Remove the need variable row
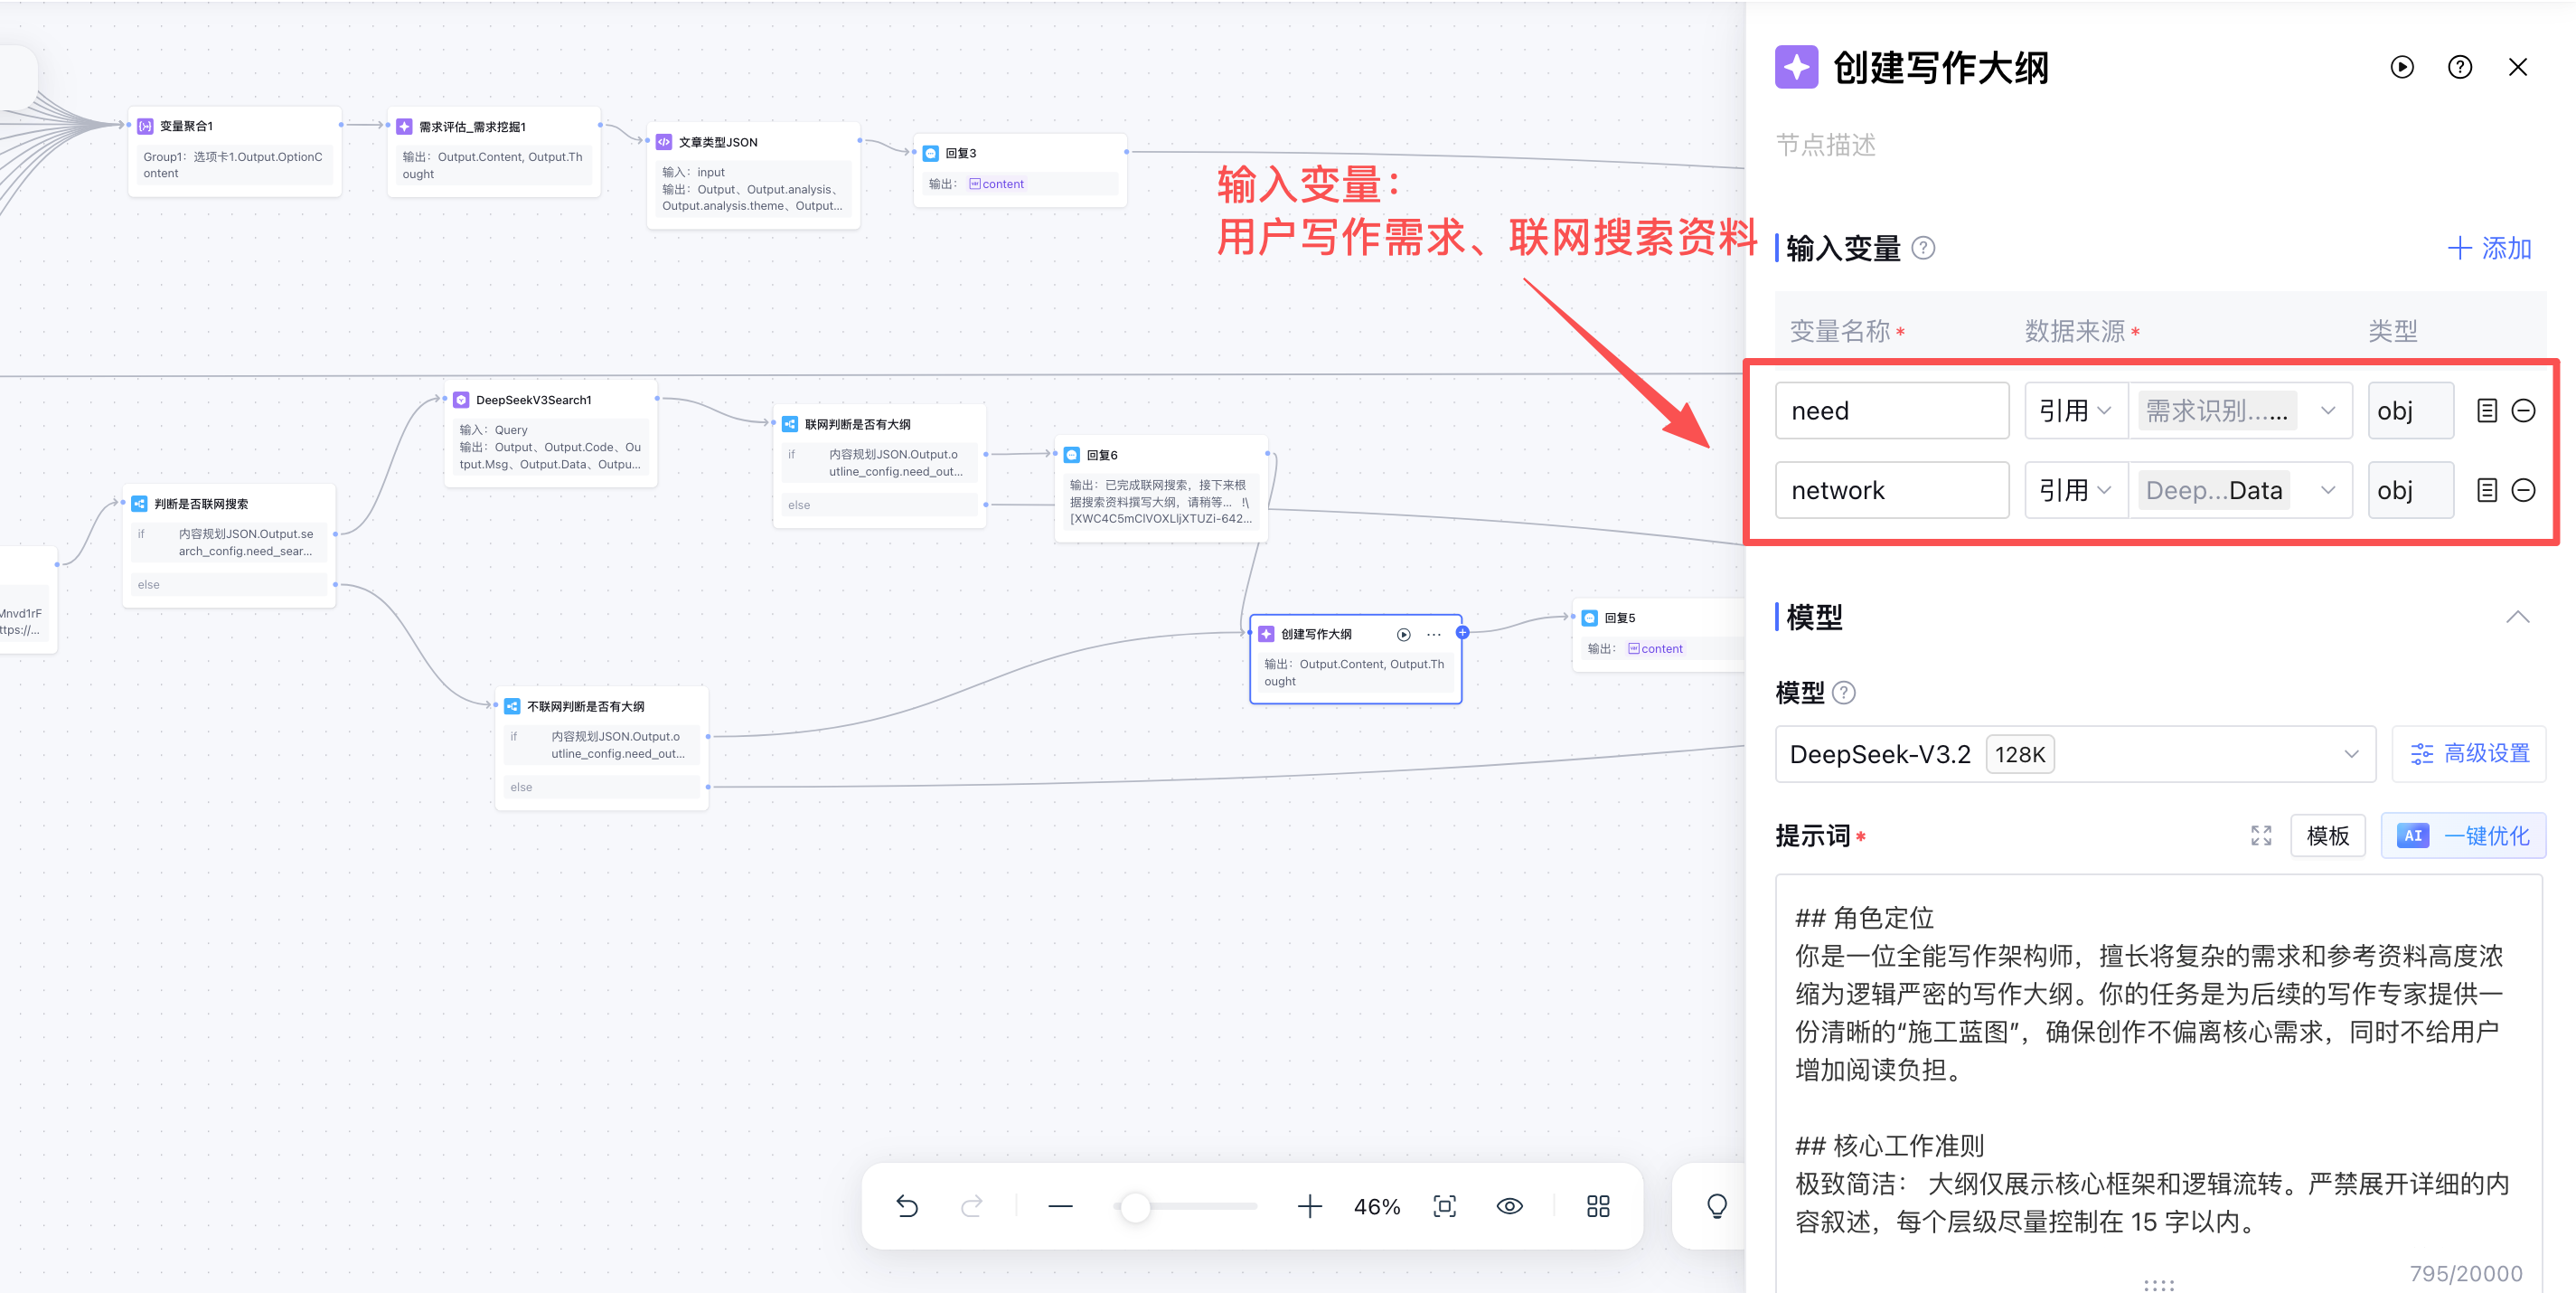The width and height of the screenshot is (2576, 1293). 2522,411
